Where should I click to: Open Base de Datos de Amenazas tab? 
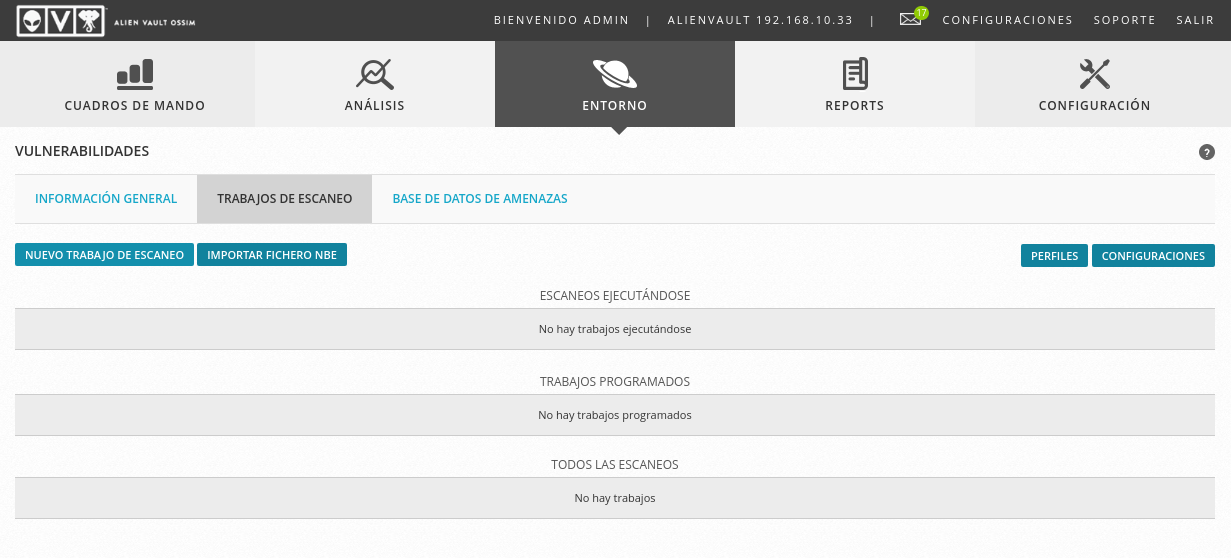[480, 199]
